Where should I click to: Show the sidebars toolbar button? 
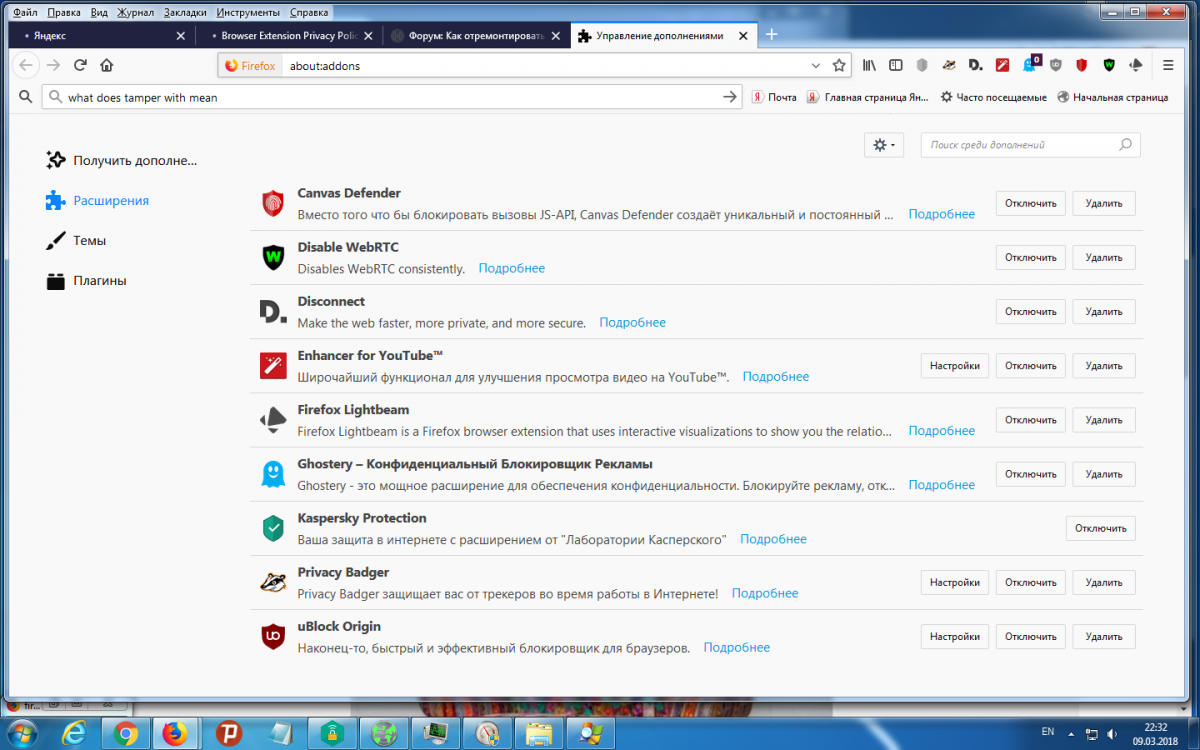[896, 65]
